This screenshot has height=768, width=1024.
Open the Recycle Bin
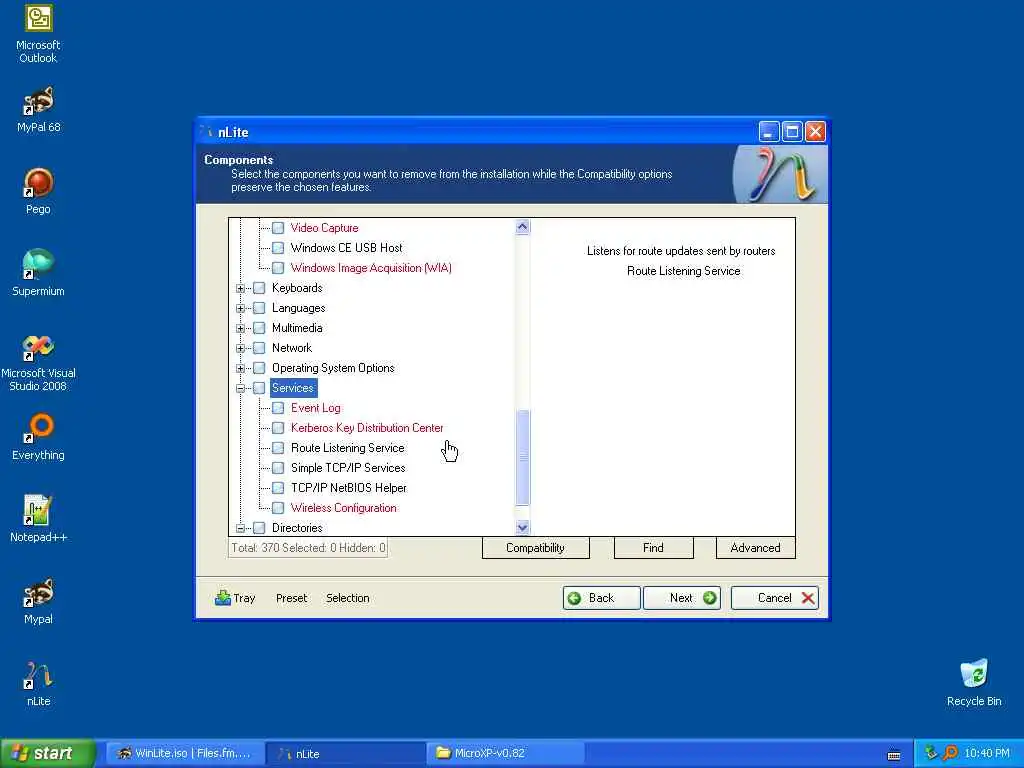pyautogui.click(x=974, y=683)
